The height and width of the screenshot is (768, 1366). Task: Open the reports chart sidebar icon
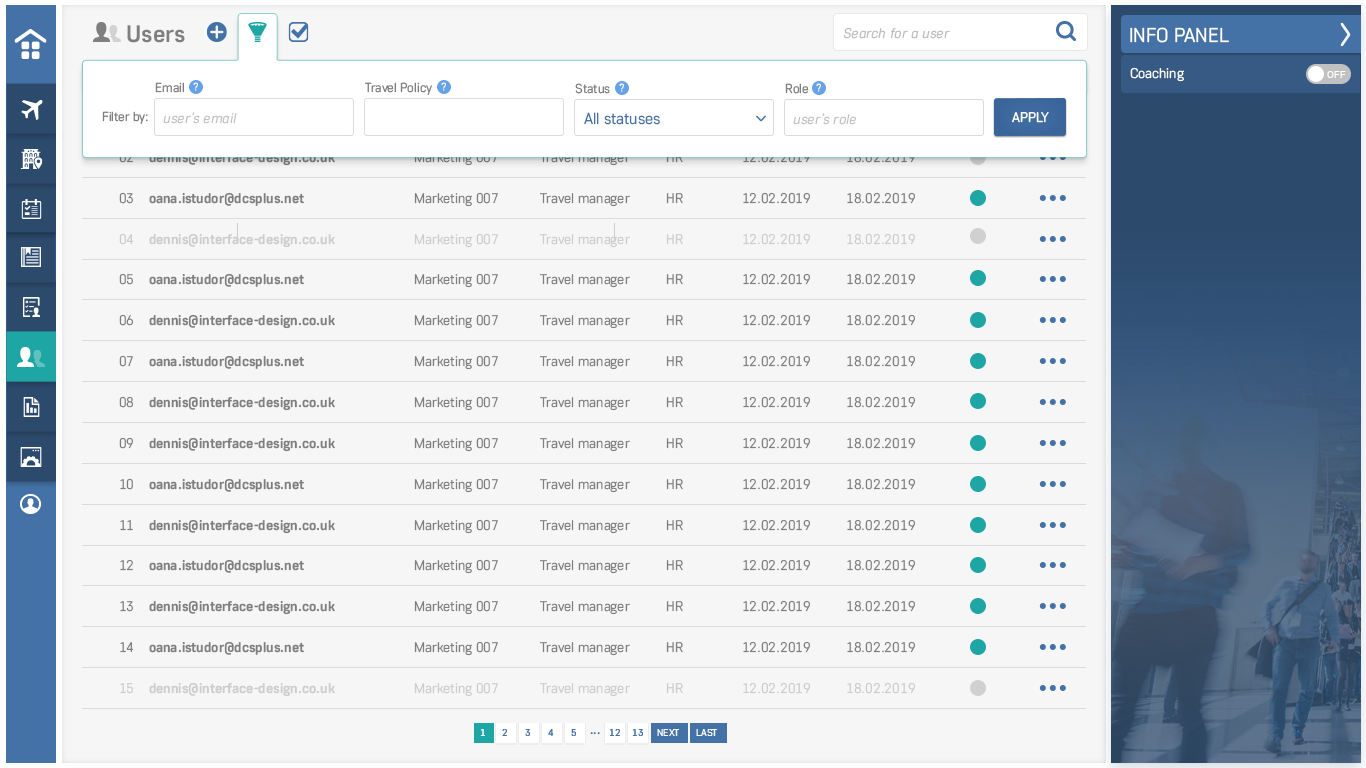tap(31, 406)
